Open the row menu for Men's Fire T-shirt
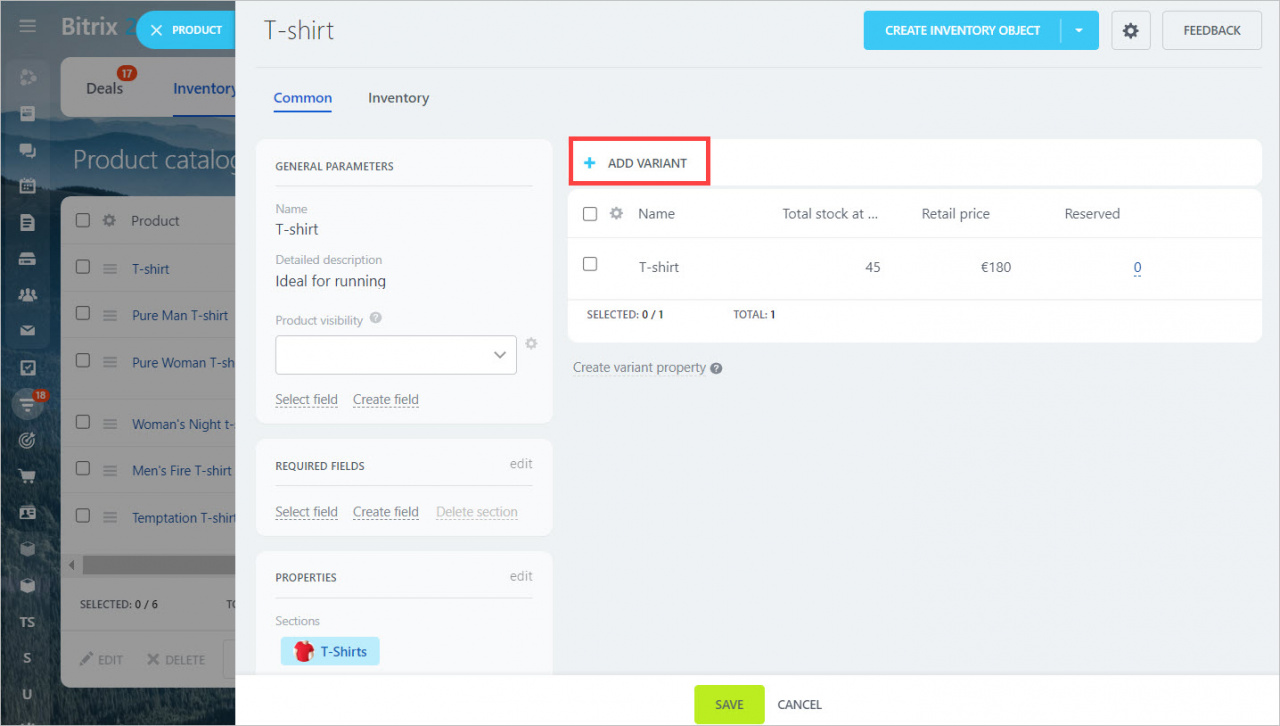The width and height of the screenshot is (1280, 726). [110, 470]
